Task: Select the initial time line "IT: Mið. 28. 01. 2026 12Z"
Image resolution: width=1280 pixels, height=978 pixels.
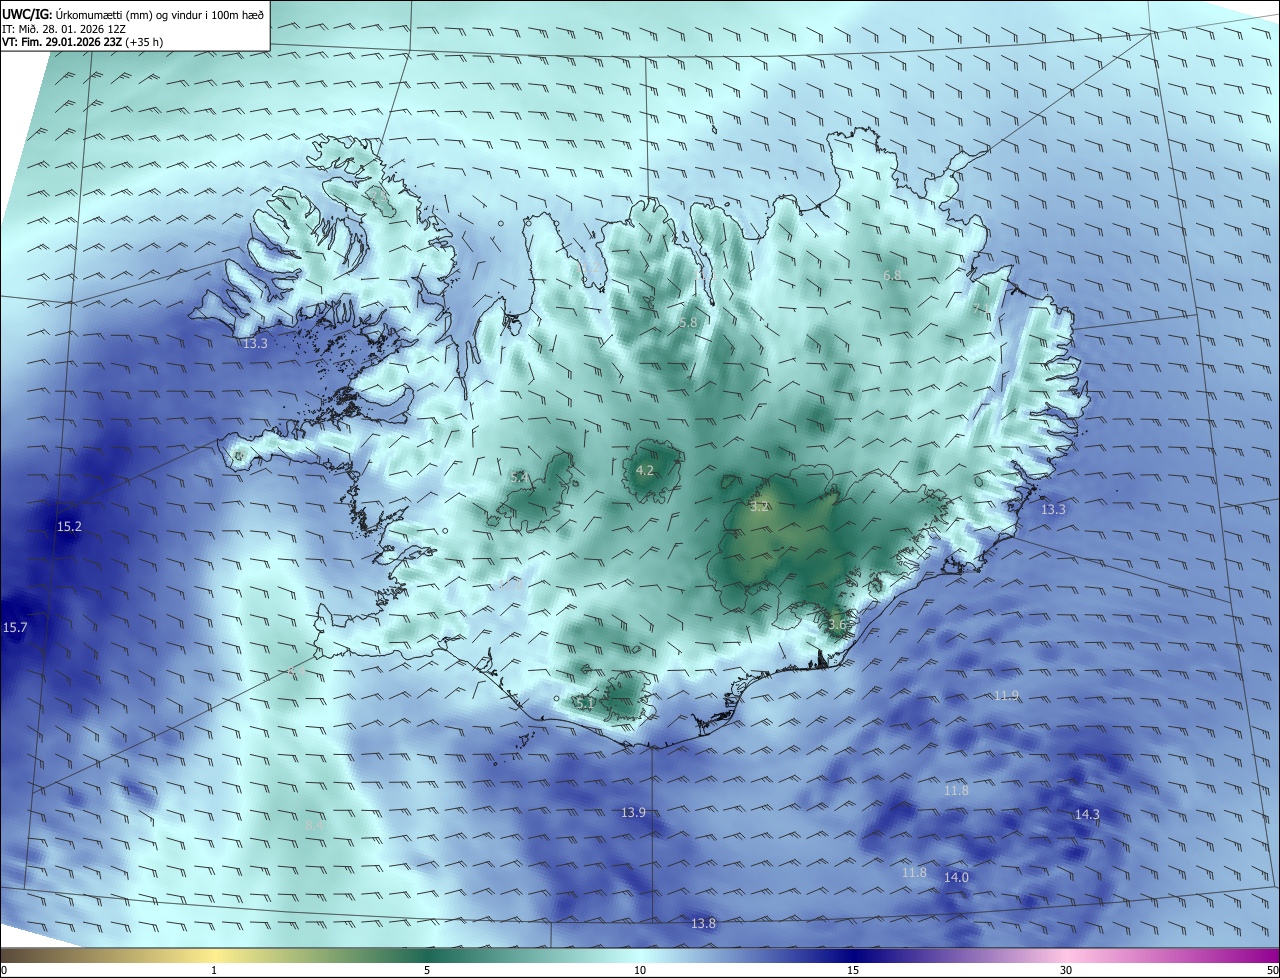Action: pyautogui.click(x=64, y=28)
